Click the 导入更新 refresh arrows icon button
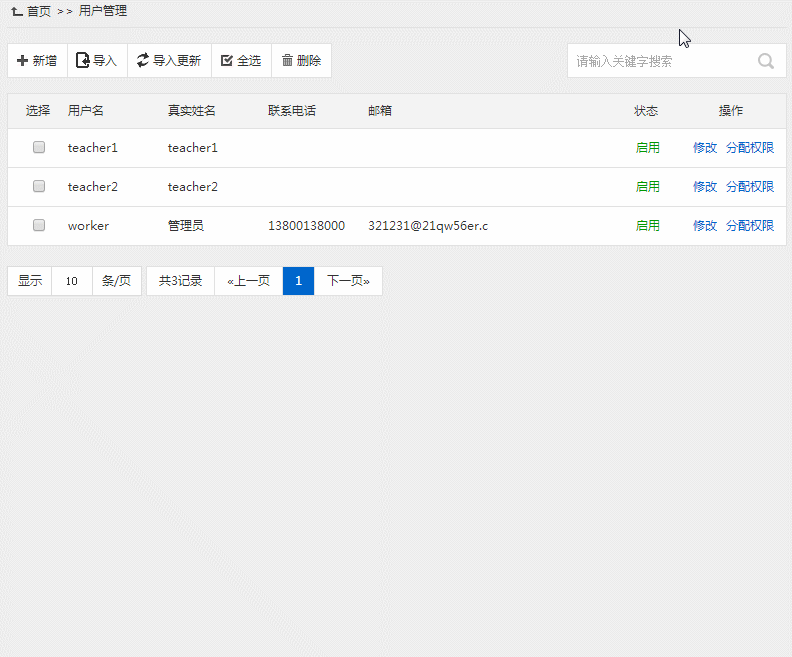The width and height of the screenshot is (792, 657). click(x=169, y=61)
